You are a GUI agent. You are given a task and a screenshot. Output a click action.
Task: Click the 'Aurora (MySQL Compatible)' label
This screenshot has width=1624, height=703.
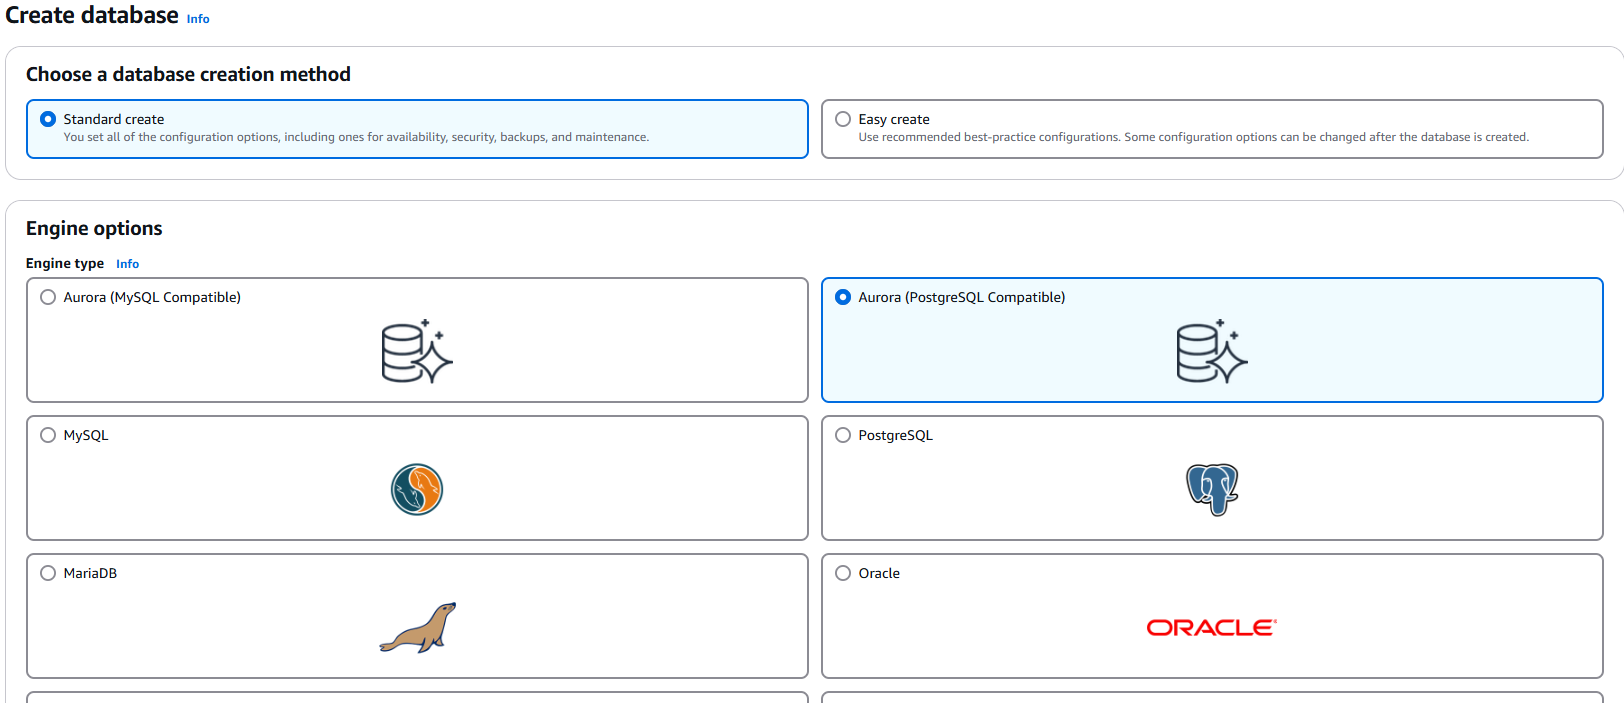[152, 297]
